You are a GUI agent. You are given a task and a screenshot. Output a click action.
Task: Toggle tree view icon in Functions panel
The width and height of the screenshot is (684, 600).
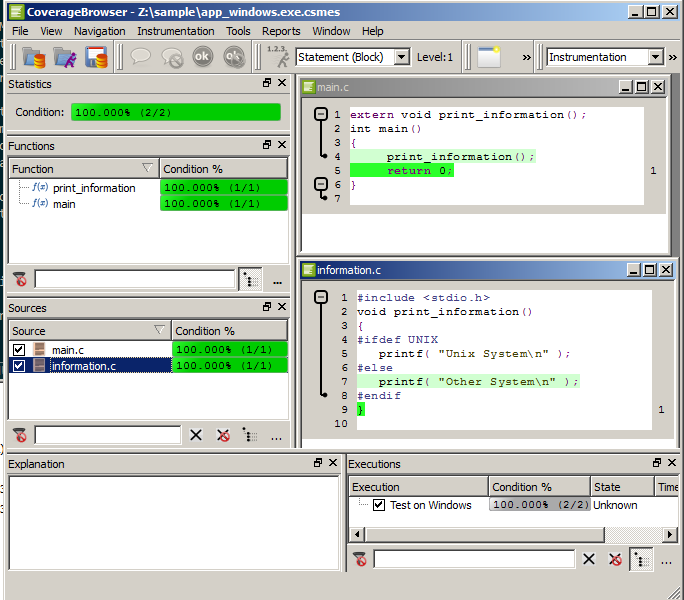(250, 279)
